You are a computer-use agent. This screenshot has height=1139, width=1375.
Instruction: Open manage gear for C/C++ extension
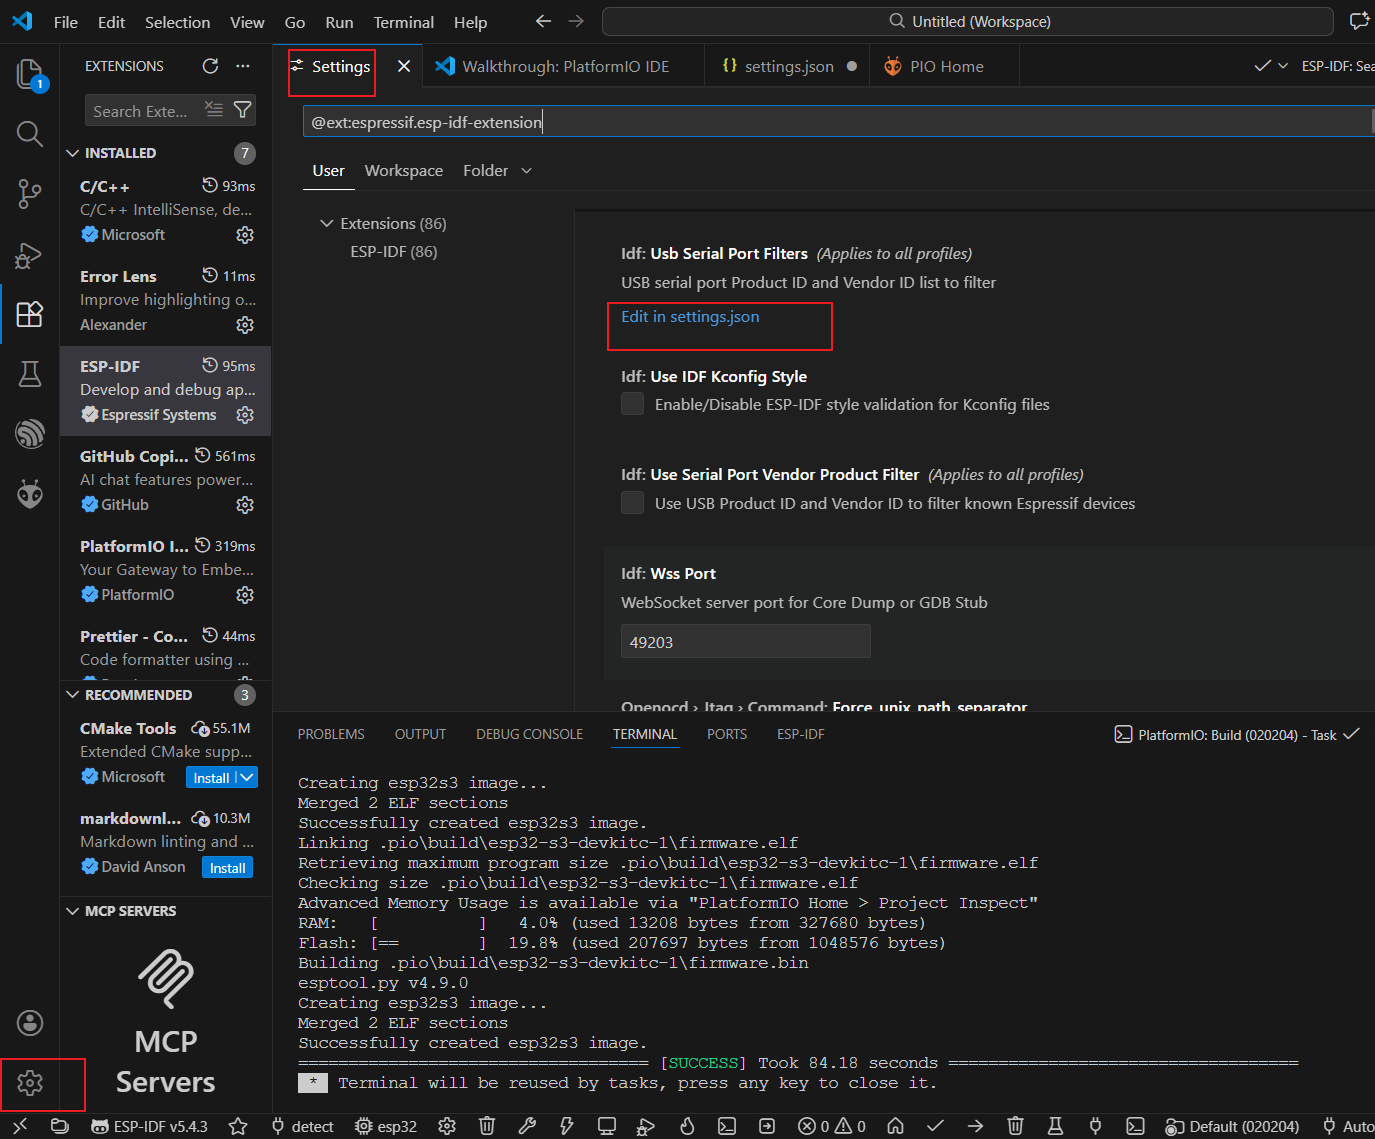245,235
